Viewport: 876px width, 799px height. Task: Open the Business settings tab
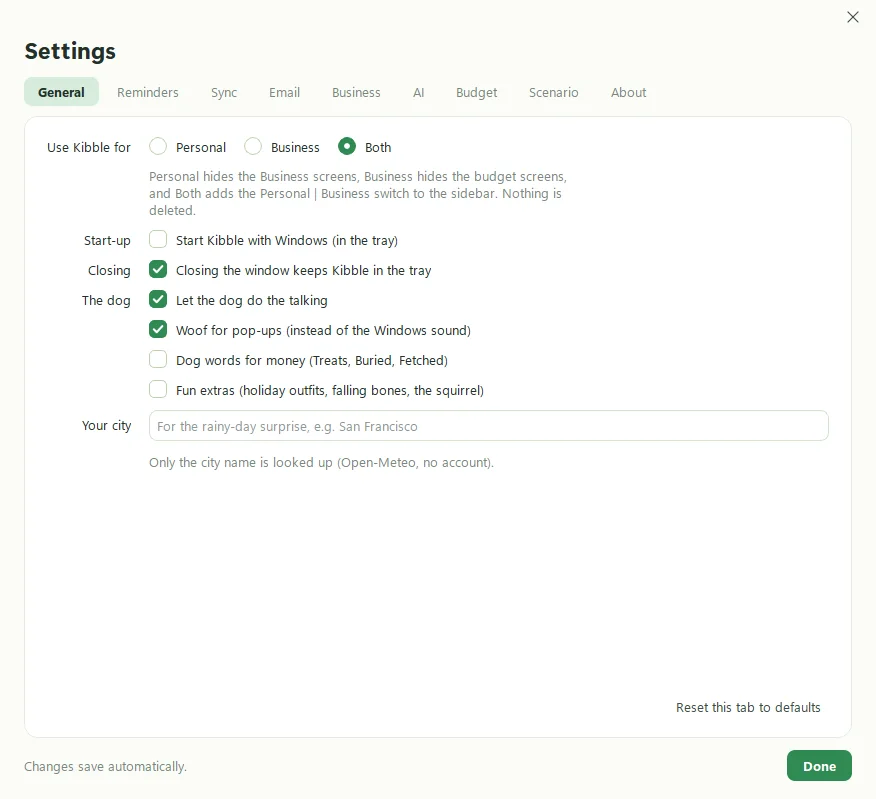[x=356, y=92]
